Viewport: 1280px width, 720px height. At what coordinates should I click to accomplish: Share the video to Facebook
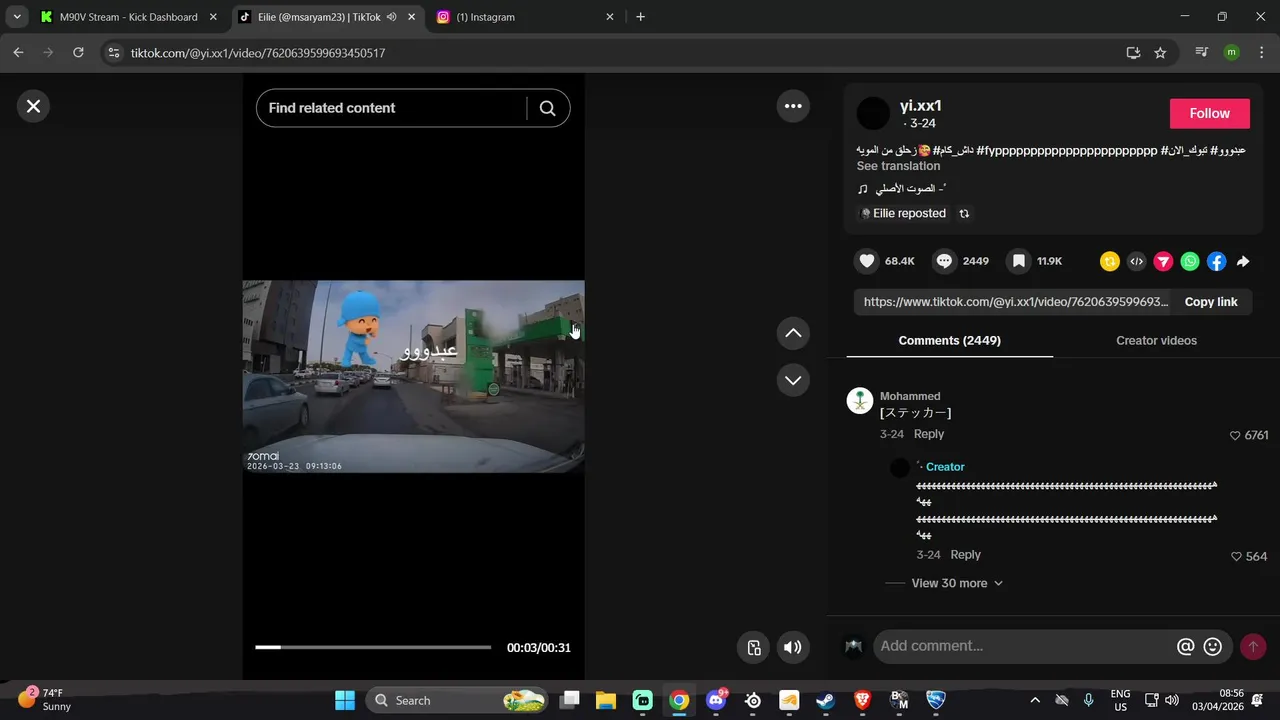point(1216,261)
